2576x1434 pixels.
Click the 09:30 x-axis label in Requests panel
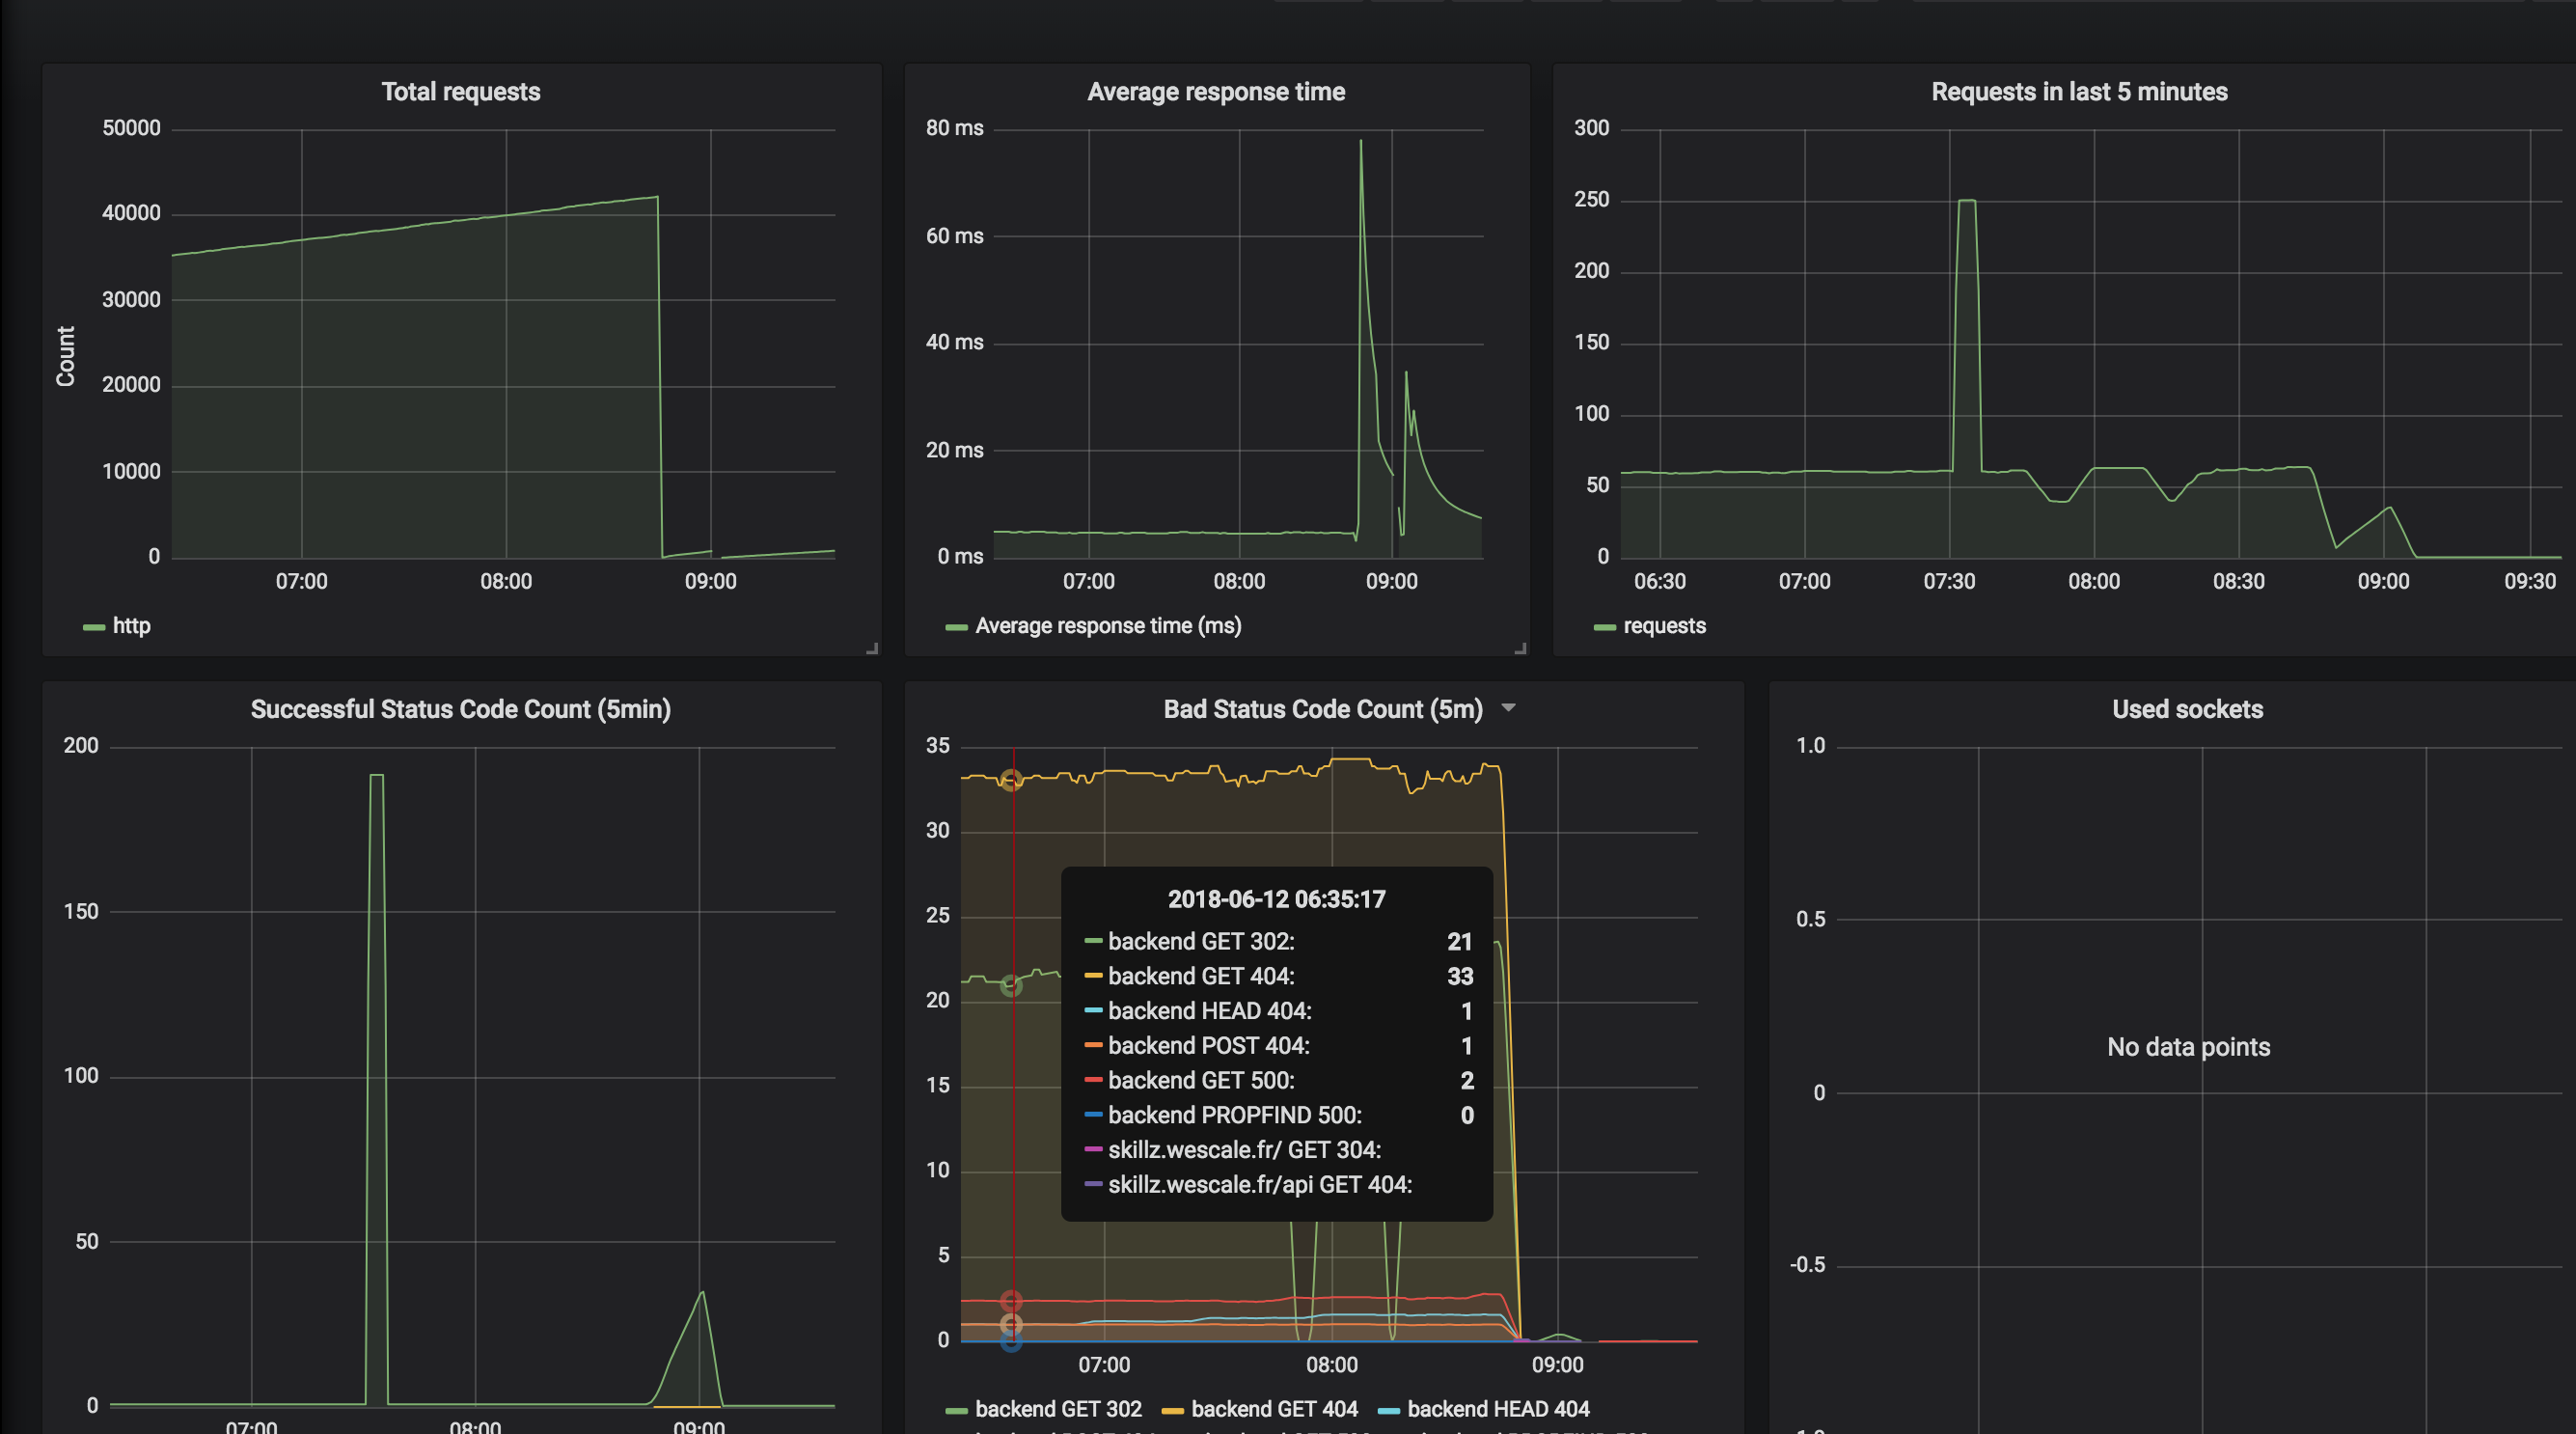coord(2529,582)
